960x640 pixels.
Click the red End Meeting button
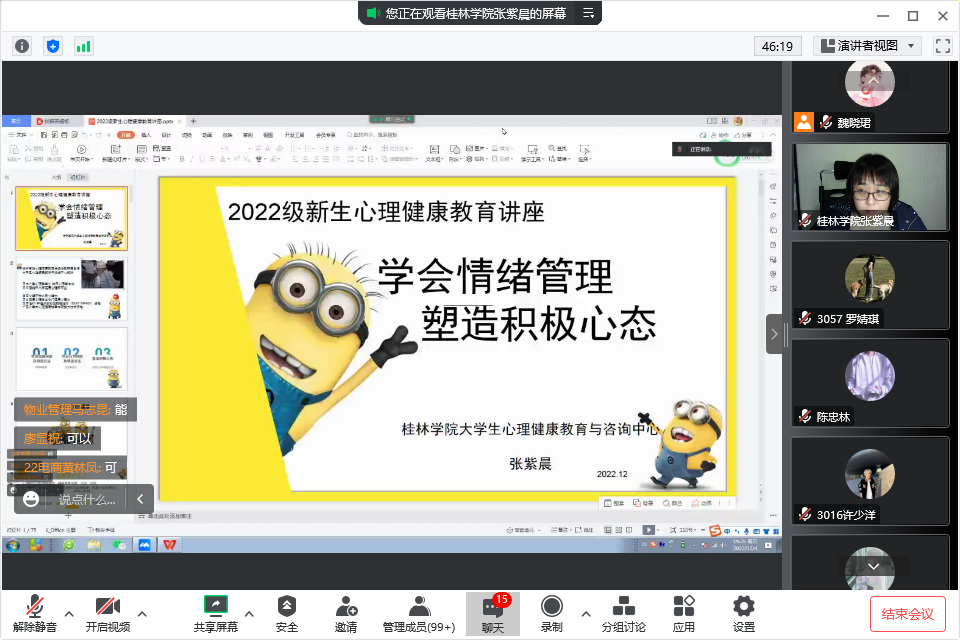pos(907,613)
